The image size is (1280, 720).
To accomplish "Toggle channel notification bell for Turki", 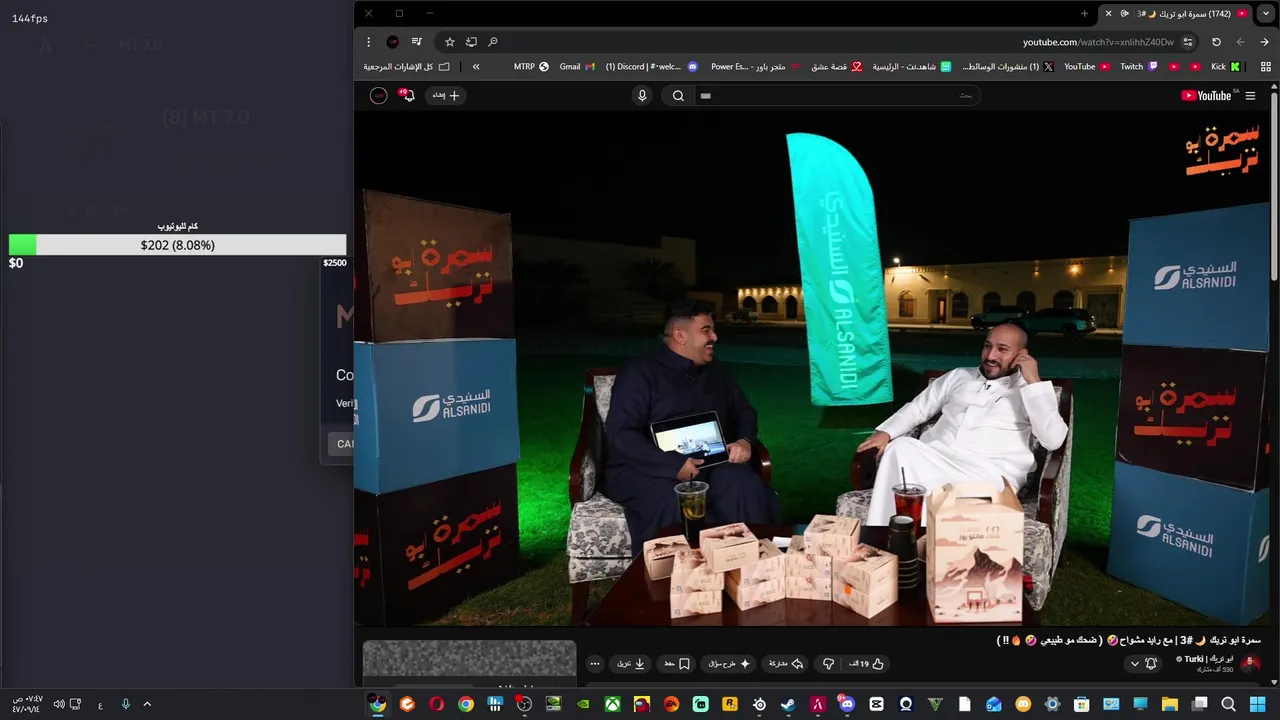I will (1151, 664).
